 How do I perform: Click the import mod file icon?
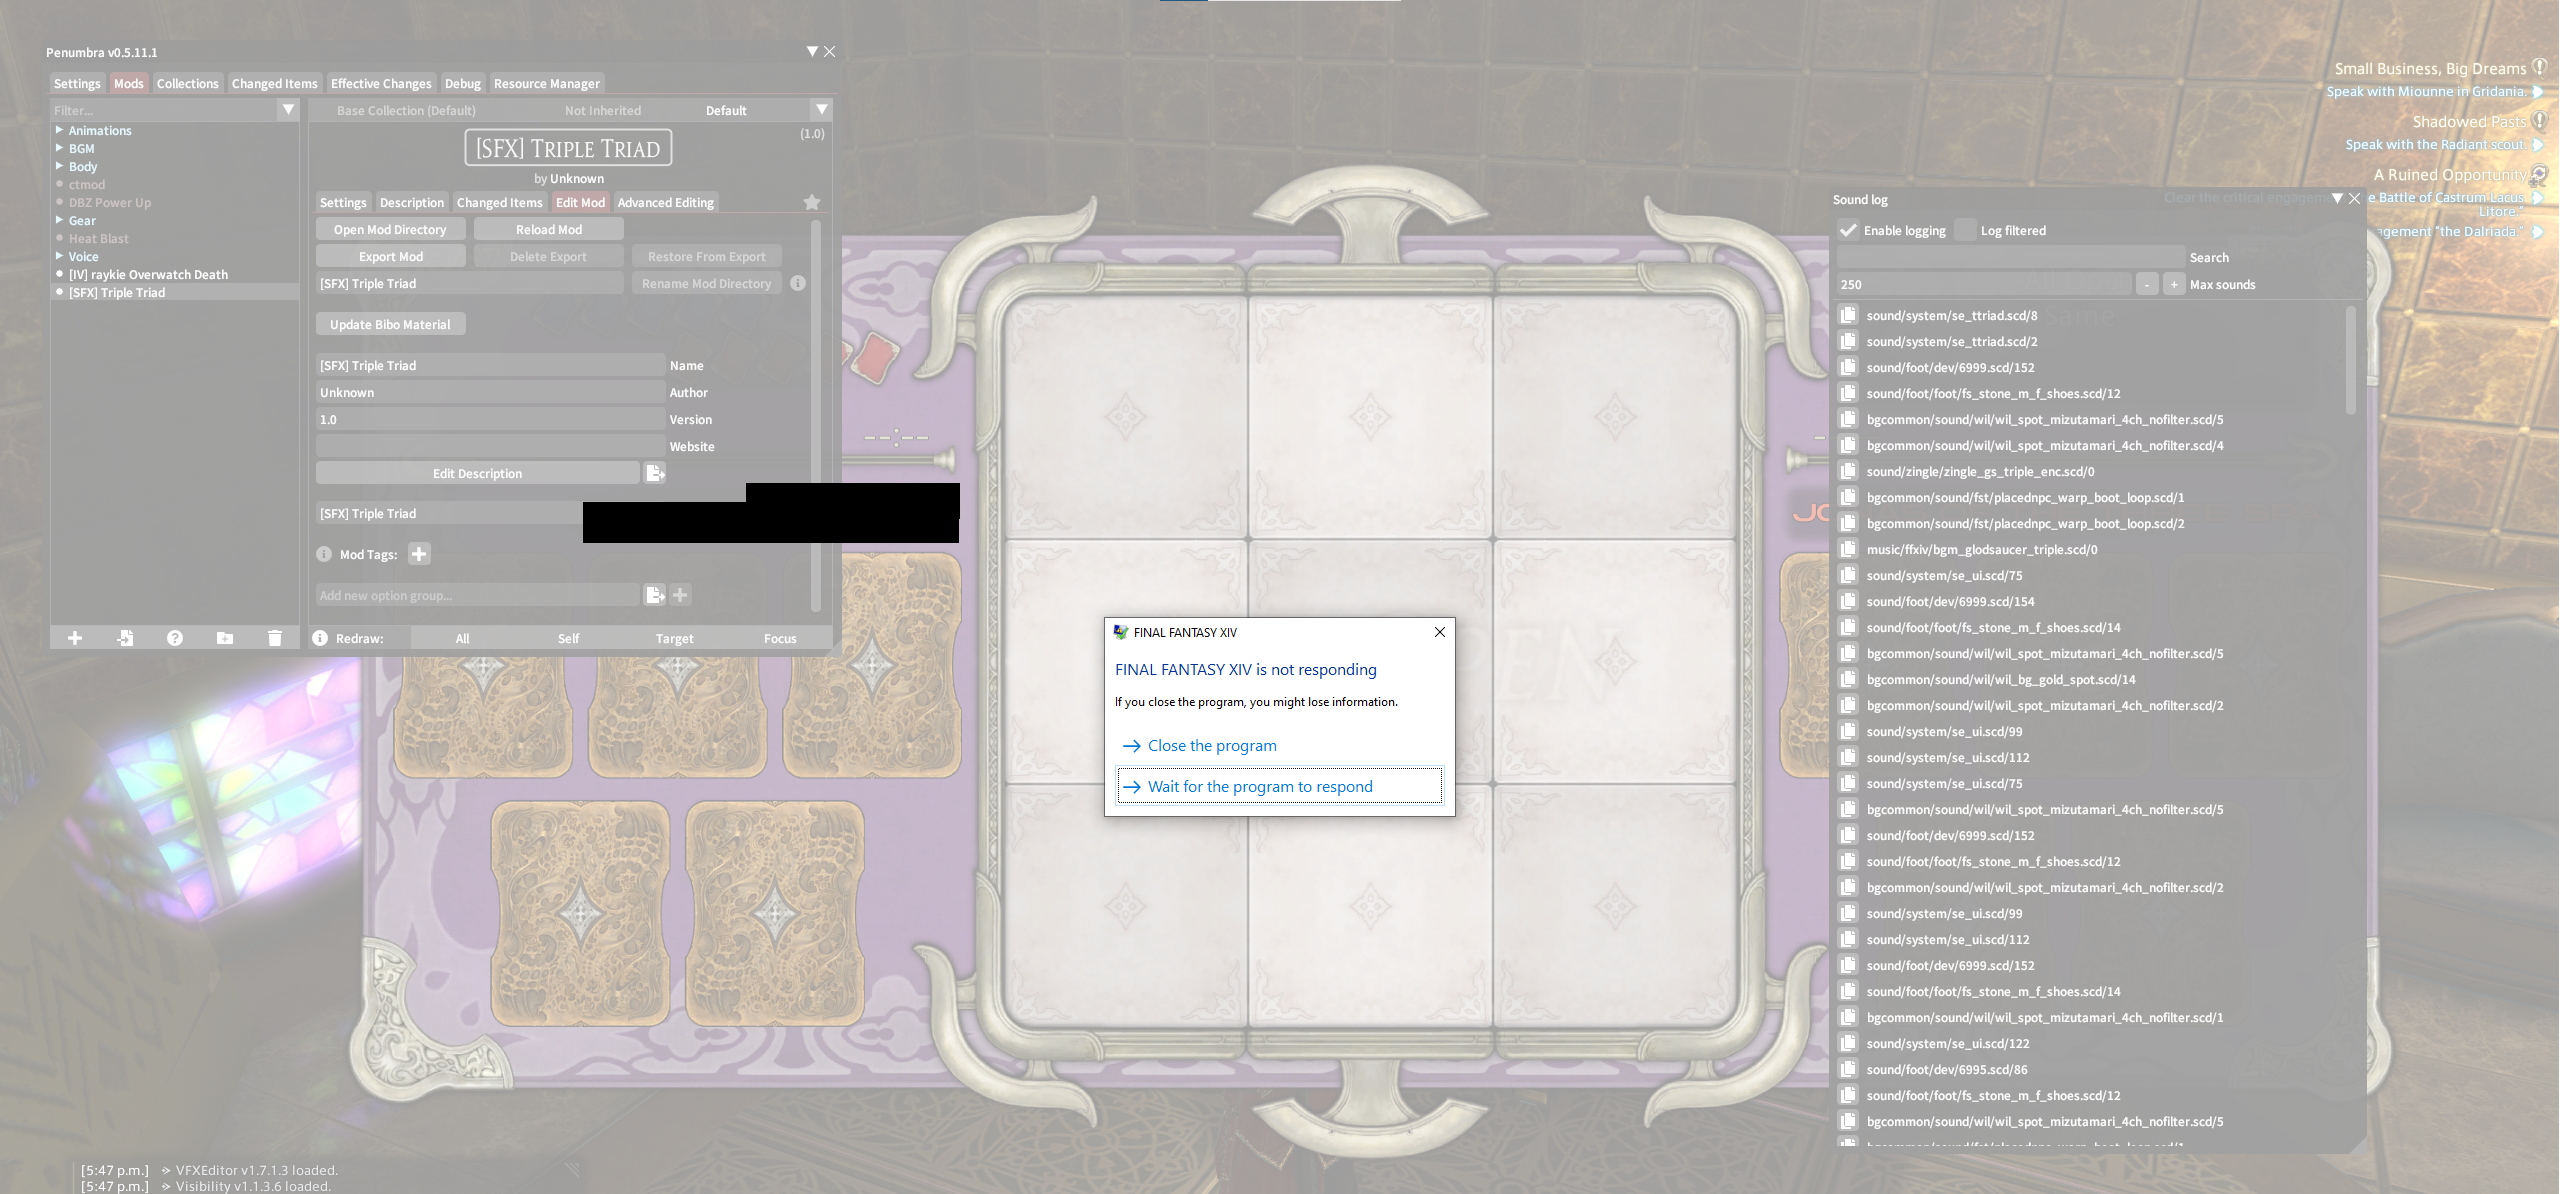[125, 638]
